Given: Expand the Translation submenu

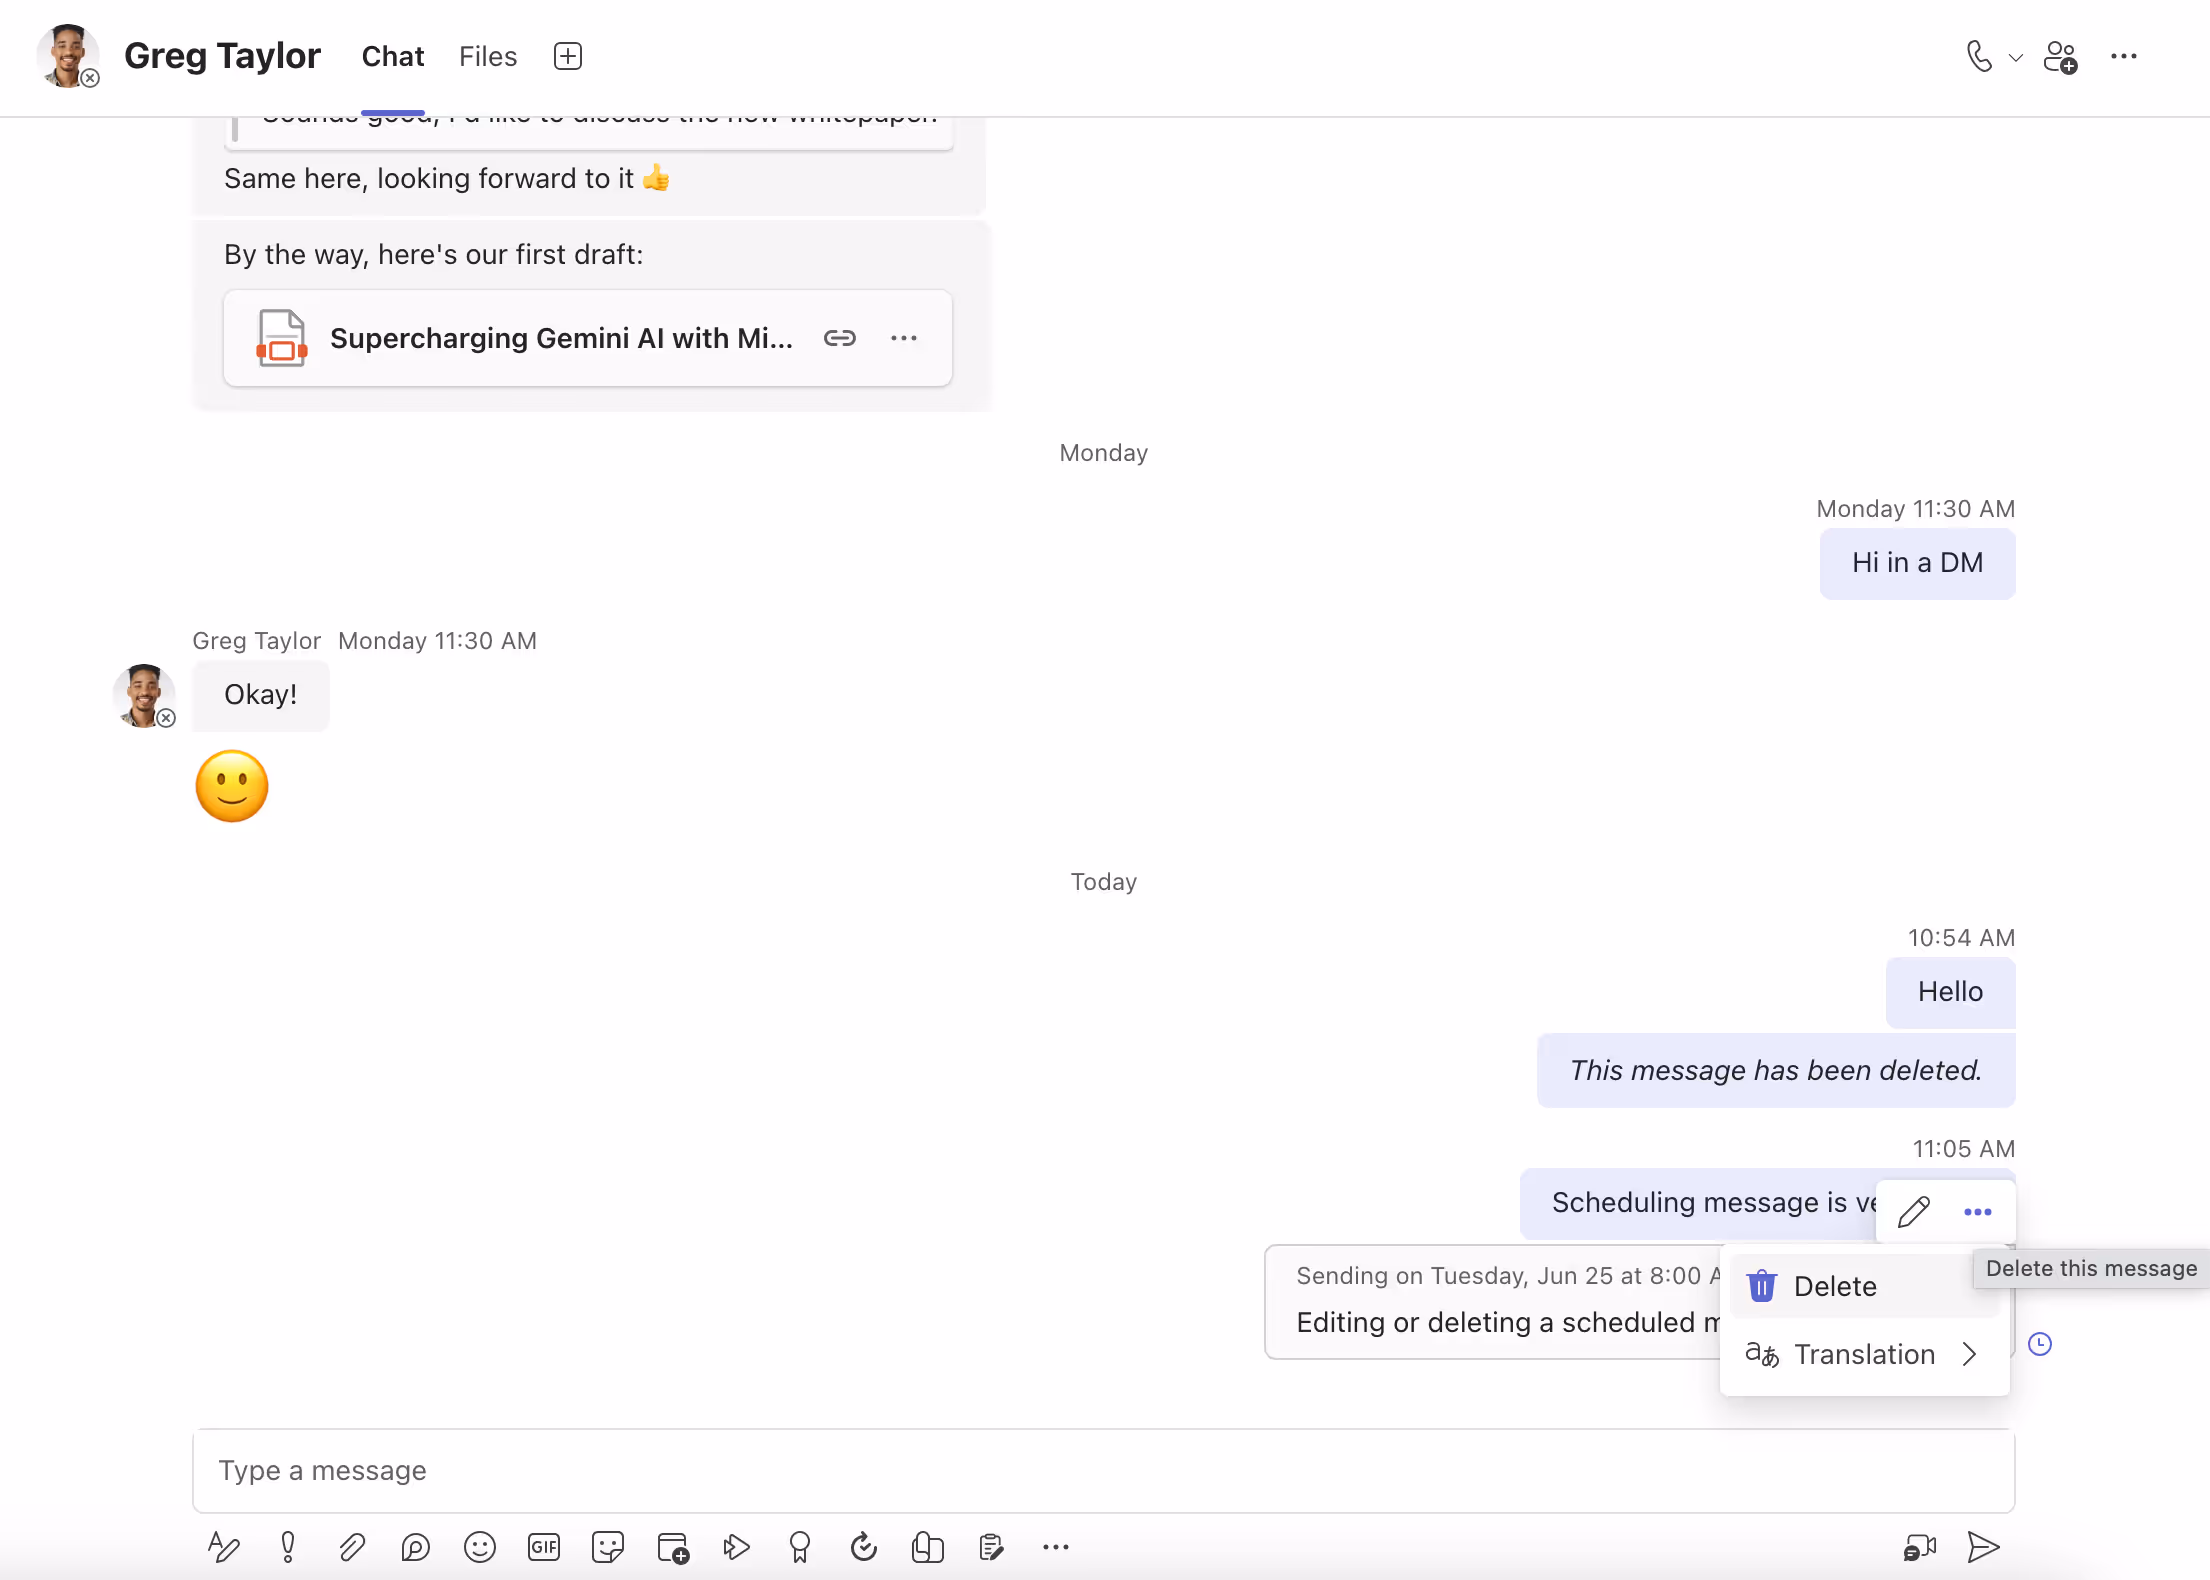Looking at the screenshot, I should pos(1864,1354).
